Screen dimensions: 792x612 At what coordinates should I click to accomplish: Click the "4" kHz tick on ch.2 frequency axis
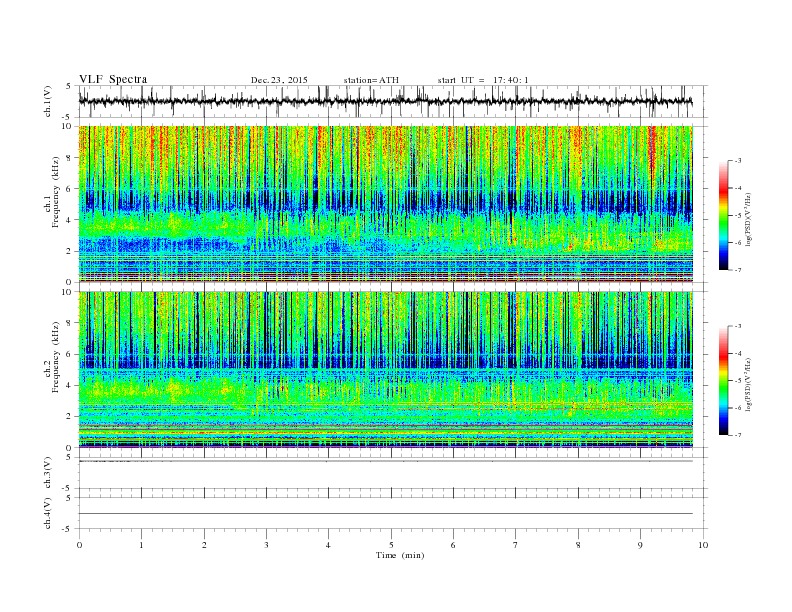(70, 385)
